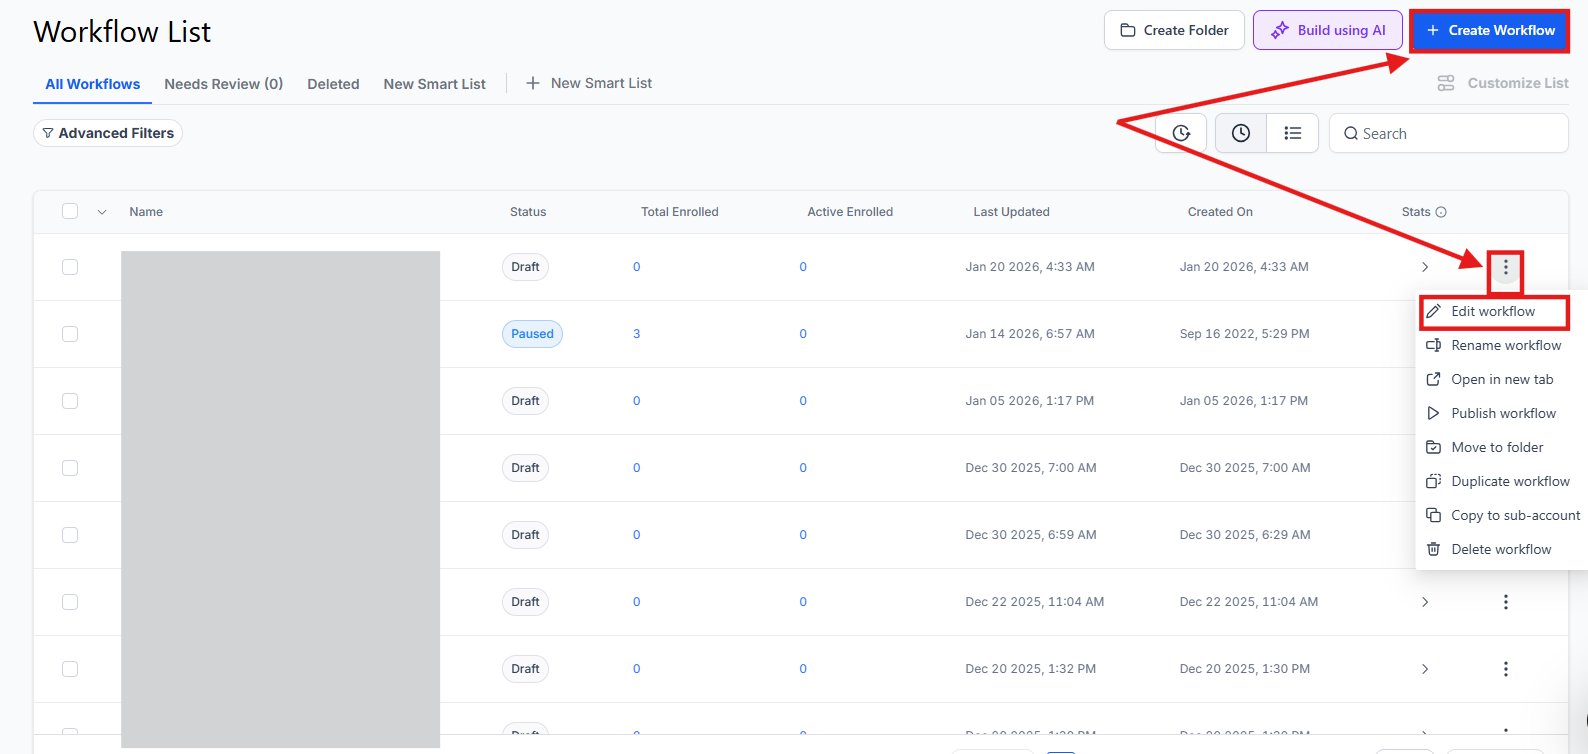
Task: Click the list view icon button
Action: 1292,133
